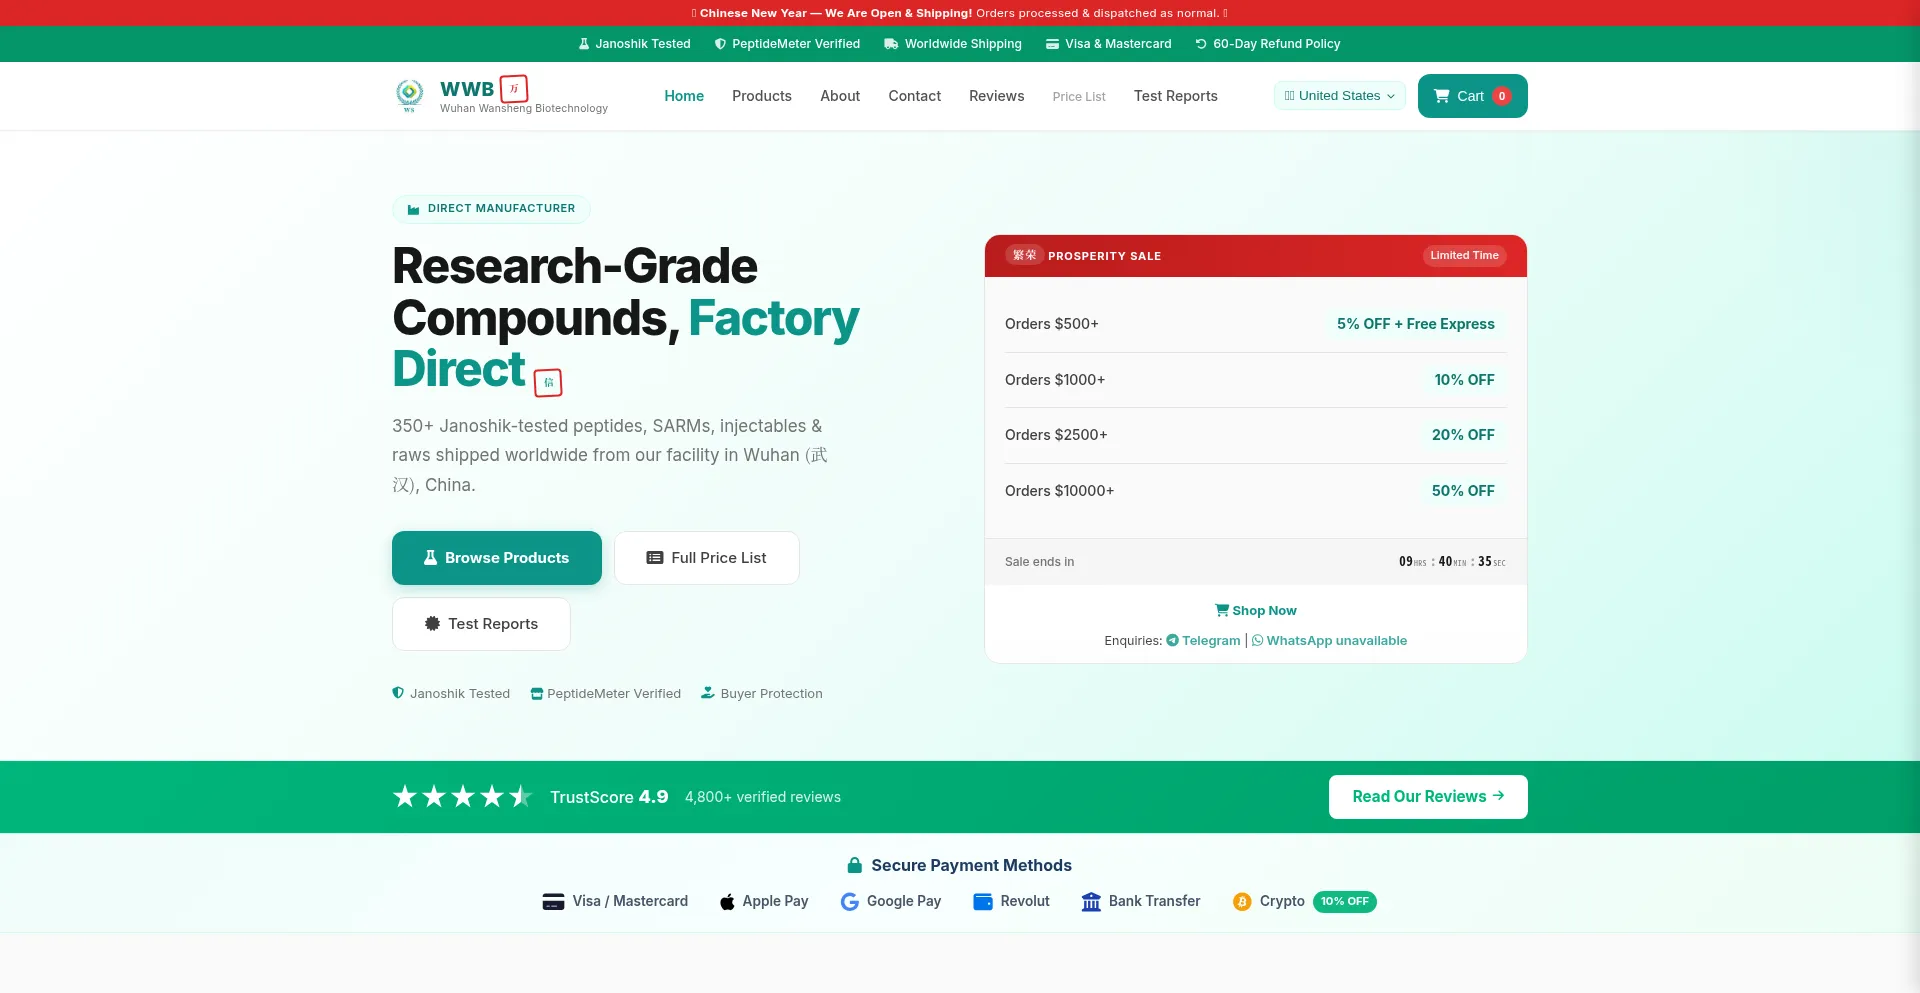Click the red seal icon next to WWB
The height and width of the screenshot is (993, 1920).
514,89
